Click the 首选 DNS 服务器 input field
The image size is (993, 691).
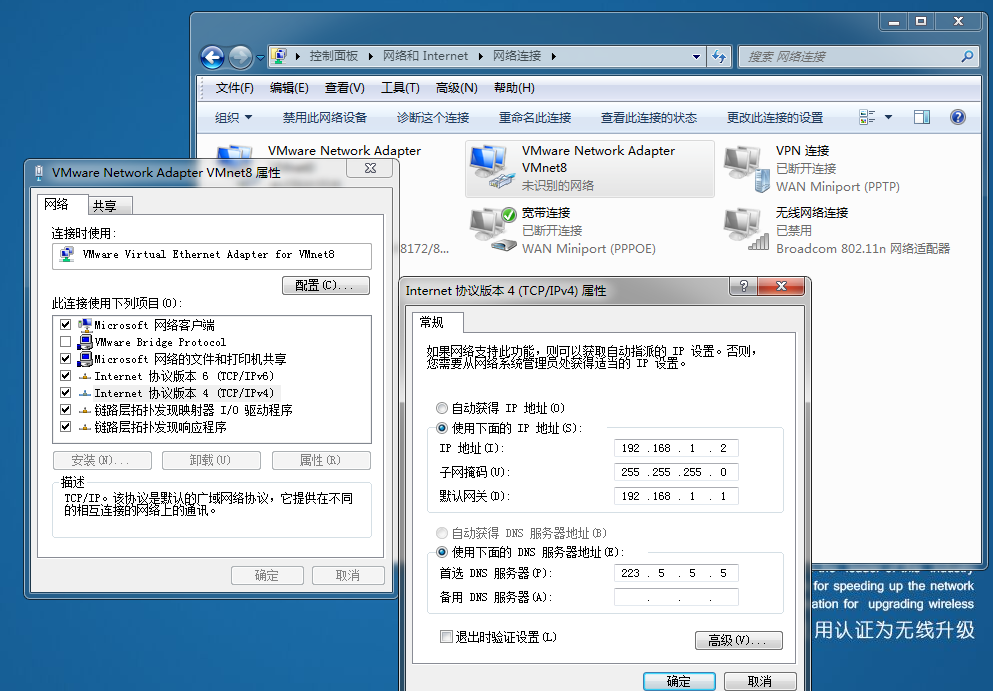(x=676, y=573)
